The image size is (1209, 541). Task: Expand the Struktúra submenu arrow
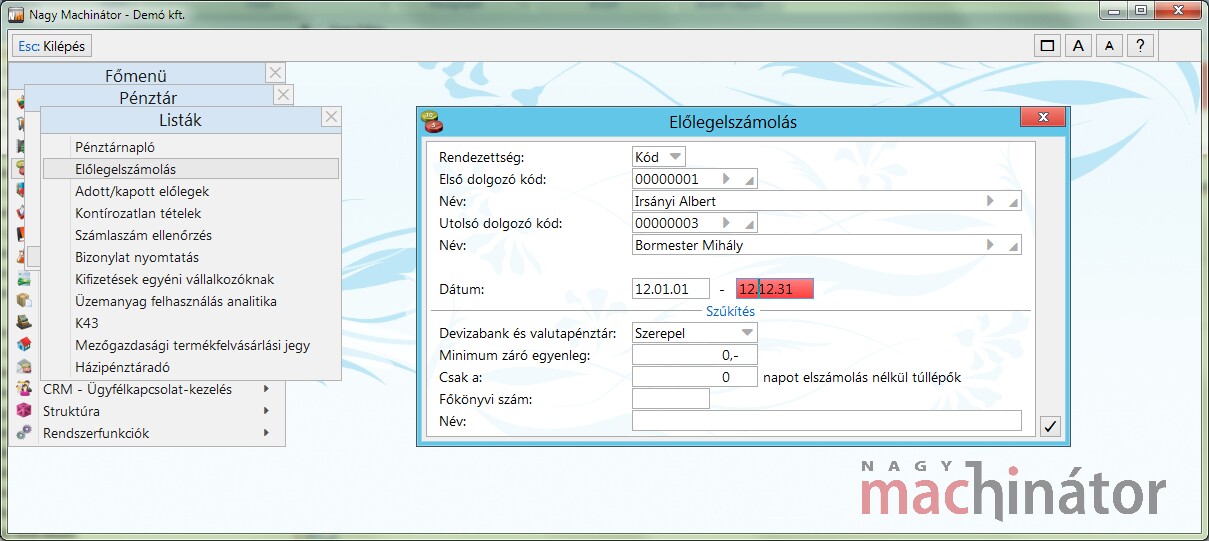click(266, 411)
